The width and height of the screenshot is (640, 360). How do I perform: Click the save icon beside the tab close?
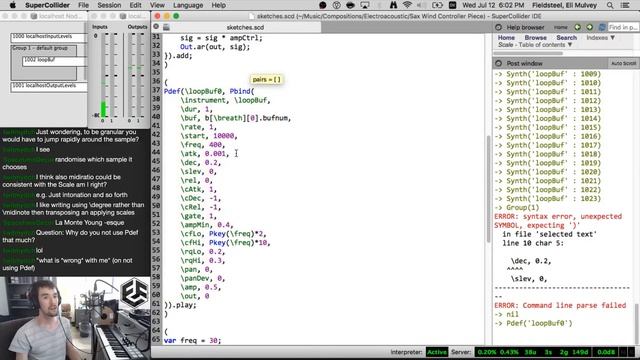click(x=166, y=27)
